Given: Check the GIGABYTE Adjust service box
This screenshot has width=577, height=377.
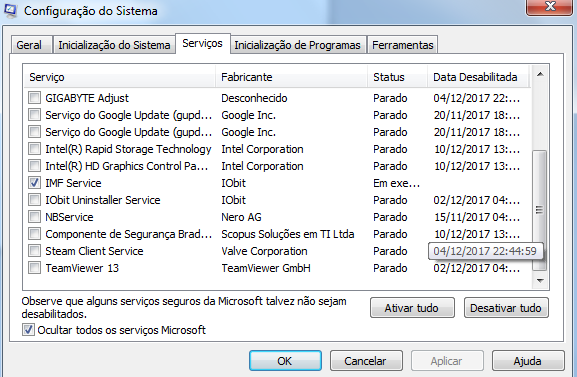Looking at the screenshot, I should pos(35,98).
